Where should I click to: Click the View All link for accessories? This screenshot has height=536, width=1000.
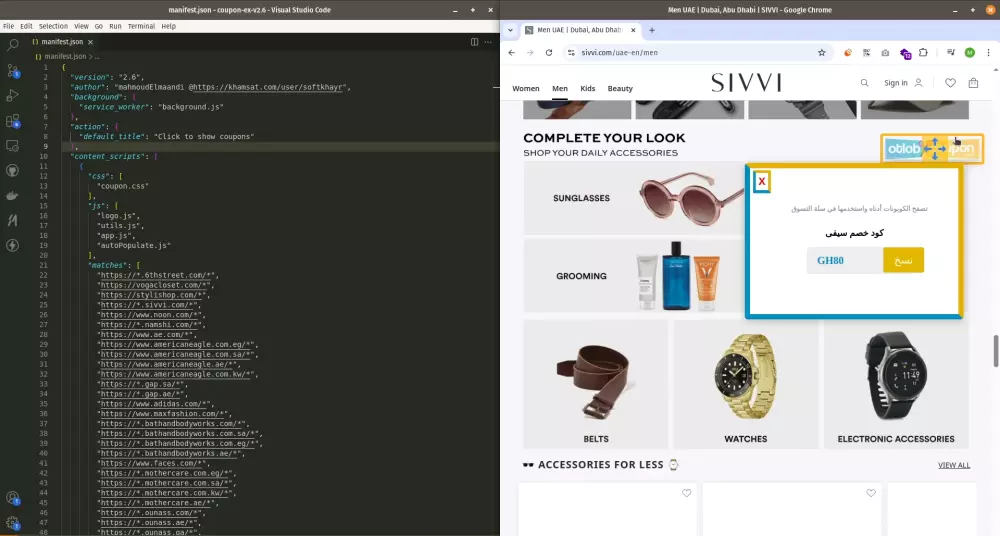coord(953,465)
